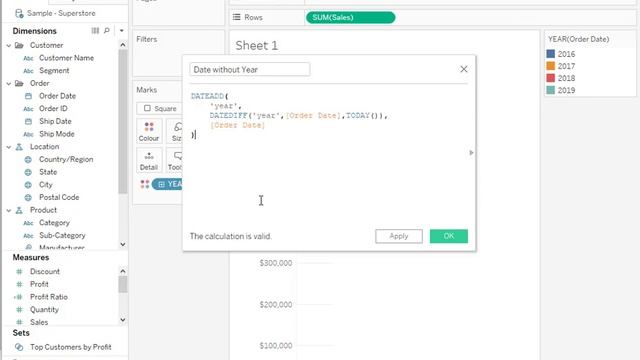Viewport: 640px width, 360px height.
Task: Click the globe icon beside Postal Code
Action: (28, 198)
